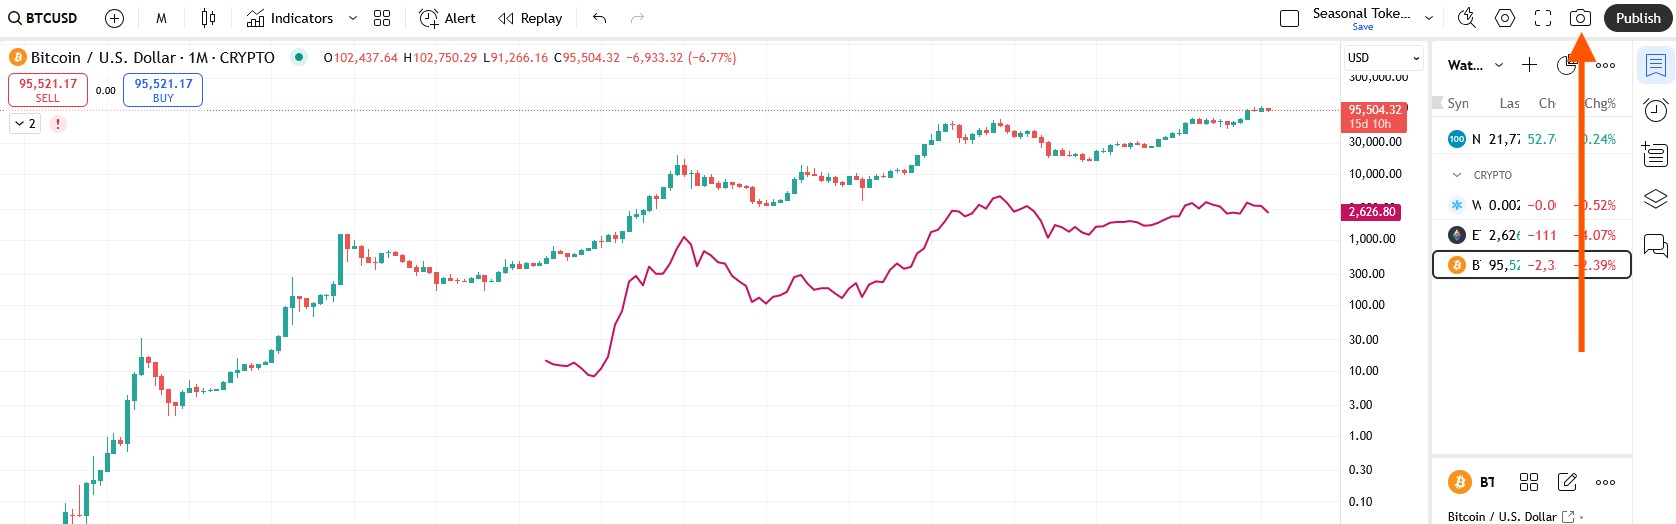Viewport: 1676px width, 524px height.
Task: Open the M timeframe interval menu
Action: point(161,18)
